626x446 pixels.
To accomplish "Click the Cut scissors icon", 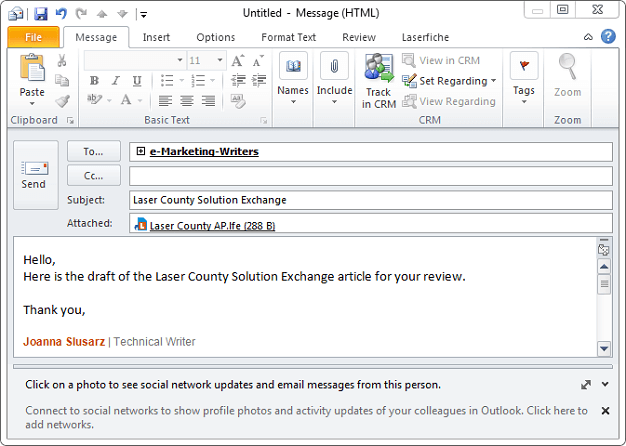I will click(x=62, y=60).
